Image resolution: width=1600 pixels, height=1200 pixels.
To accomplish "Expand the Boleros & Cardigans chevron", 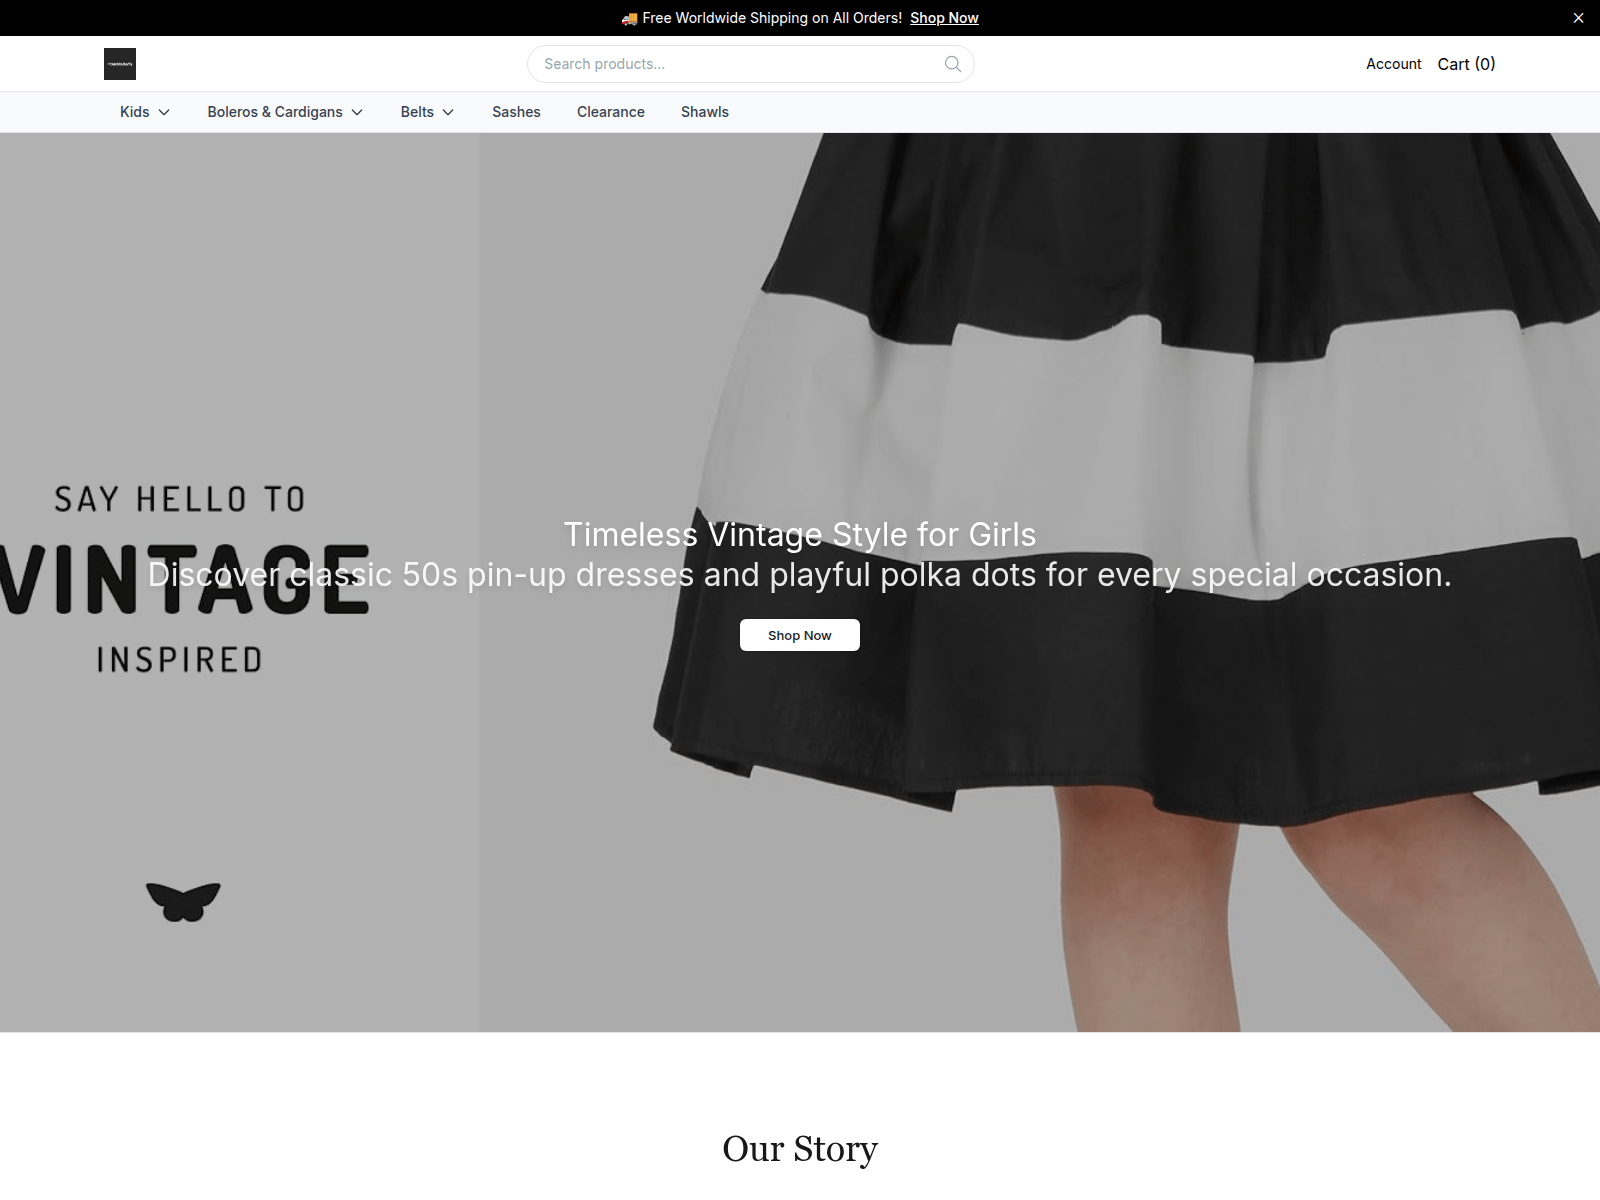I will point(357,112).
